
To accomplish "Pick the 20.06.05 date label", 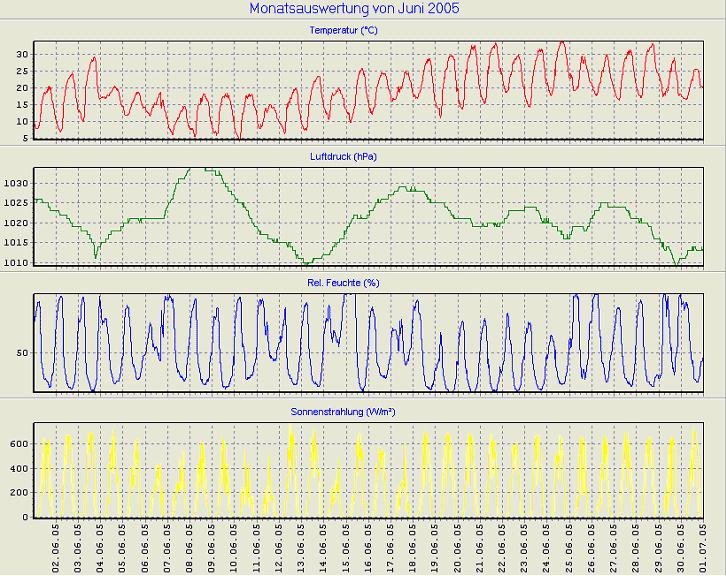I will pos(458,546).
